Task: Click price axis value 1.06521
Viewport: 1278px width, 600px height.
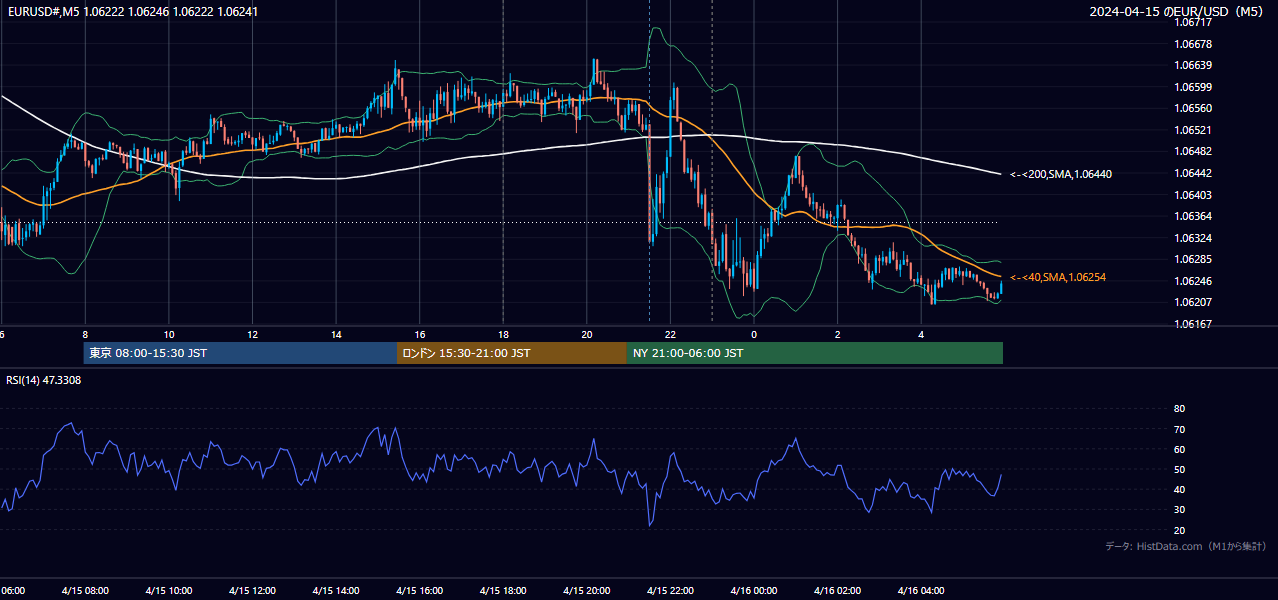Action: click(1192, 130)
